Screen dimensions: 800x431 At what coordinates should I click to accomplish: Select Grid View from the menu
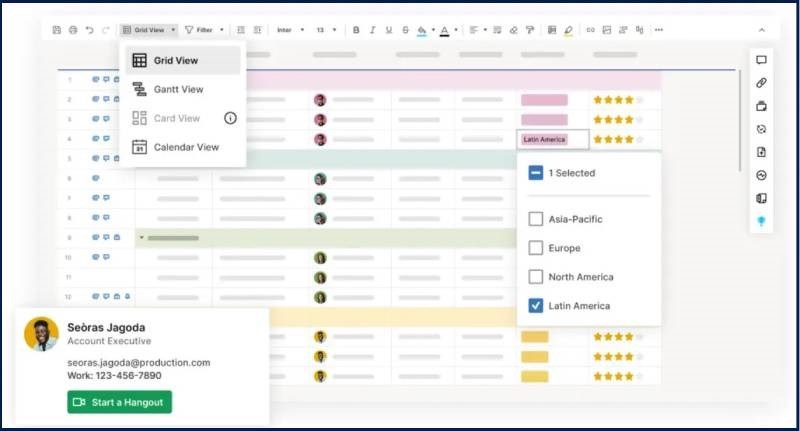tap(183, 60)
